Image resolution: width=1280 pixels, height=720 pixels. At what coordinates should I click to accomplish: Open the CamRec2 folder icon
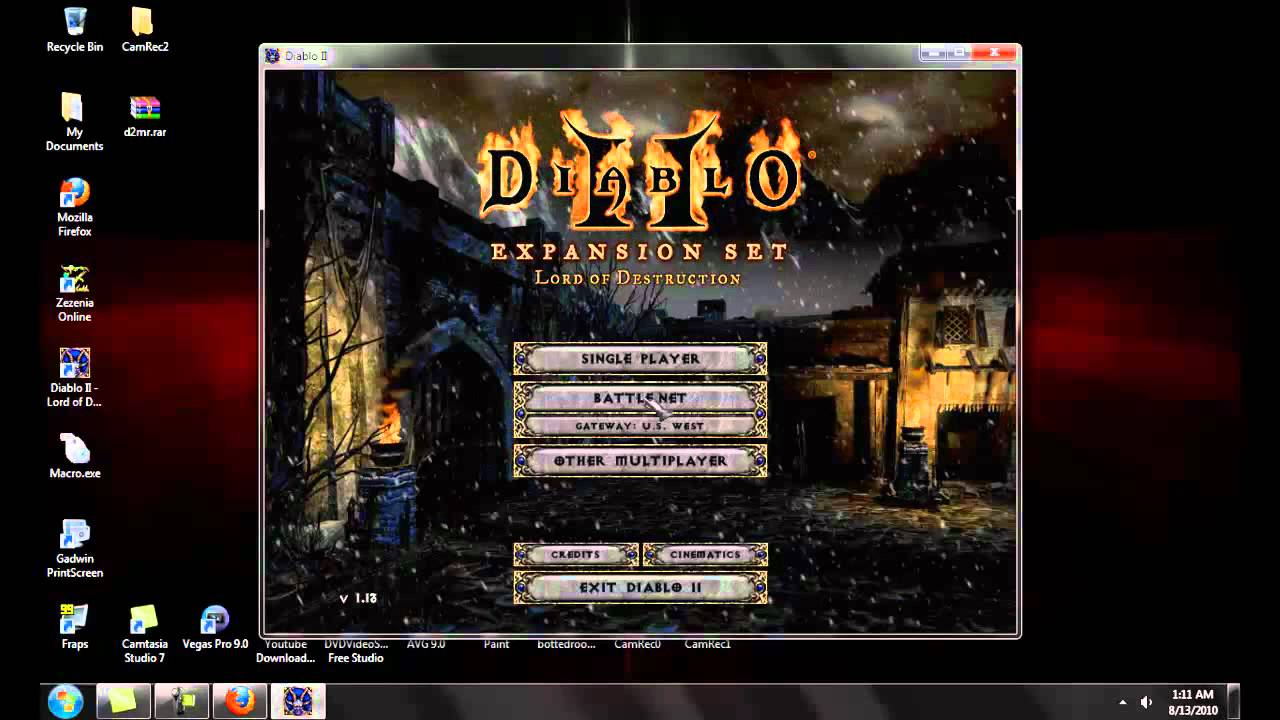pyautogui.click(x=144, y=30)
